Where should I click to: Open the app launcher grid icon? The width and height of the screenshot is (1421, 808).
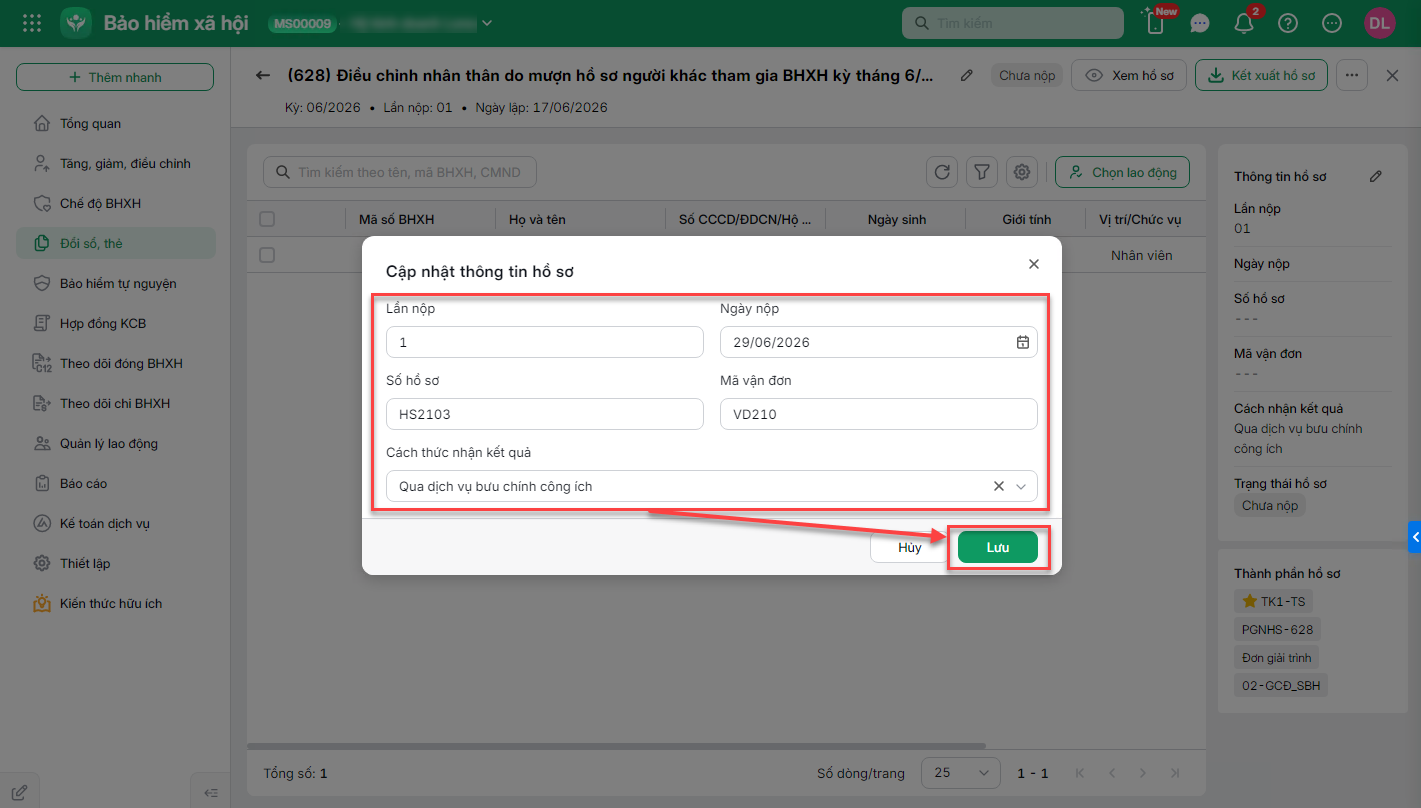[x=32, y=23]
